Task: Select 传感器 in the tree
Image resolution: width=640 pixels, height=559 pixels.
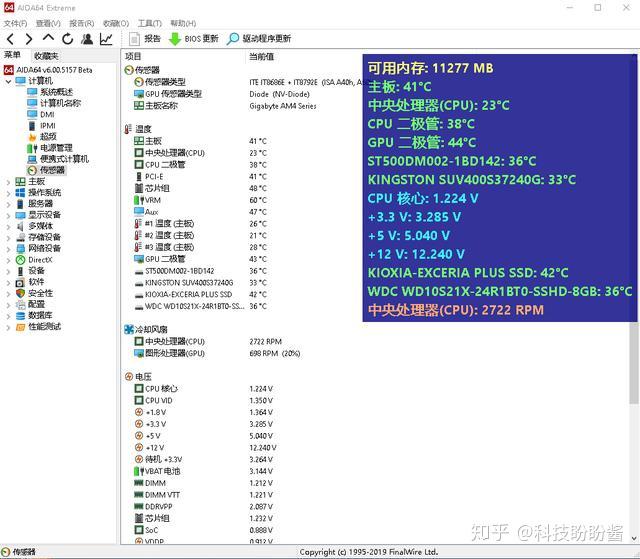Action: pyautogui.click(x=46, y=170)
